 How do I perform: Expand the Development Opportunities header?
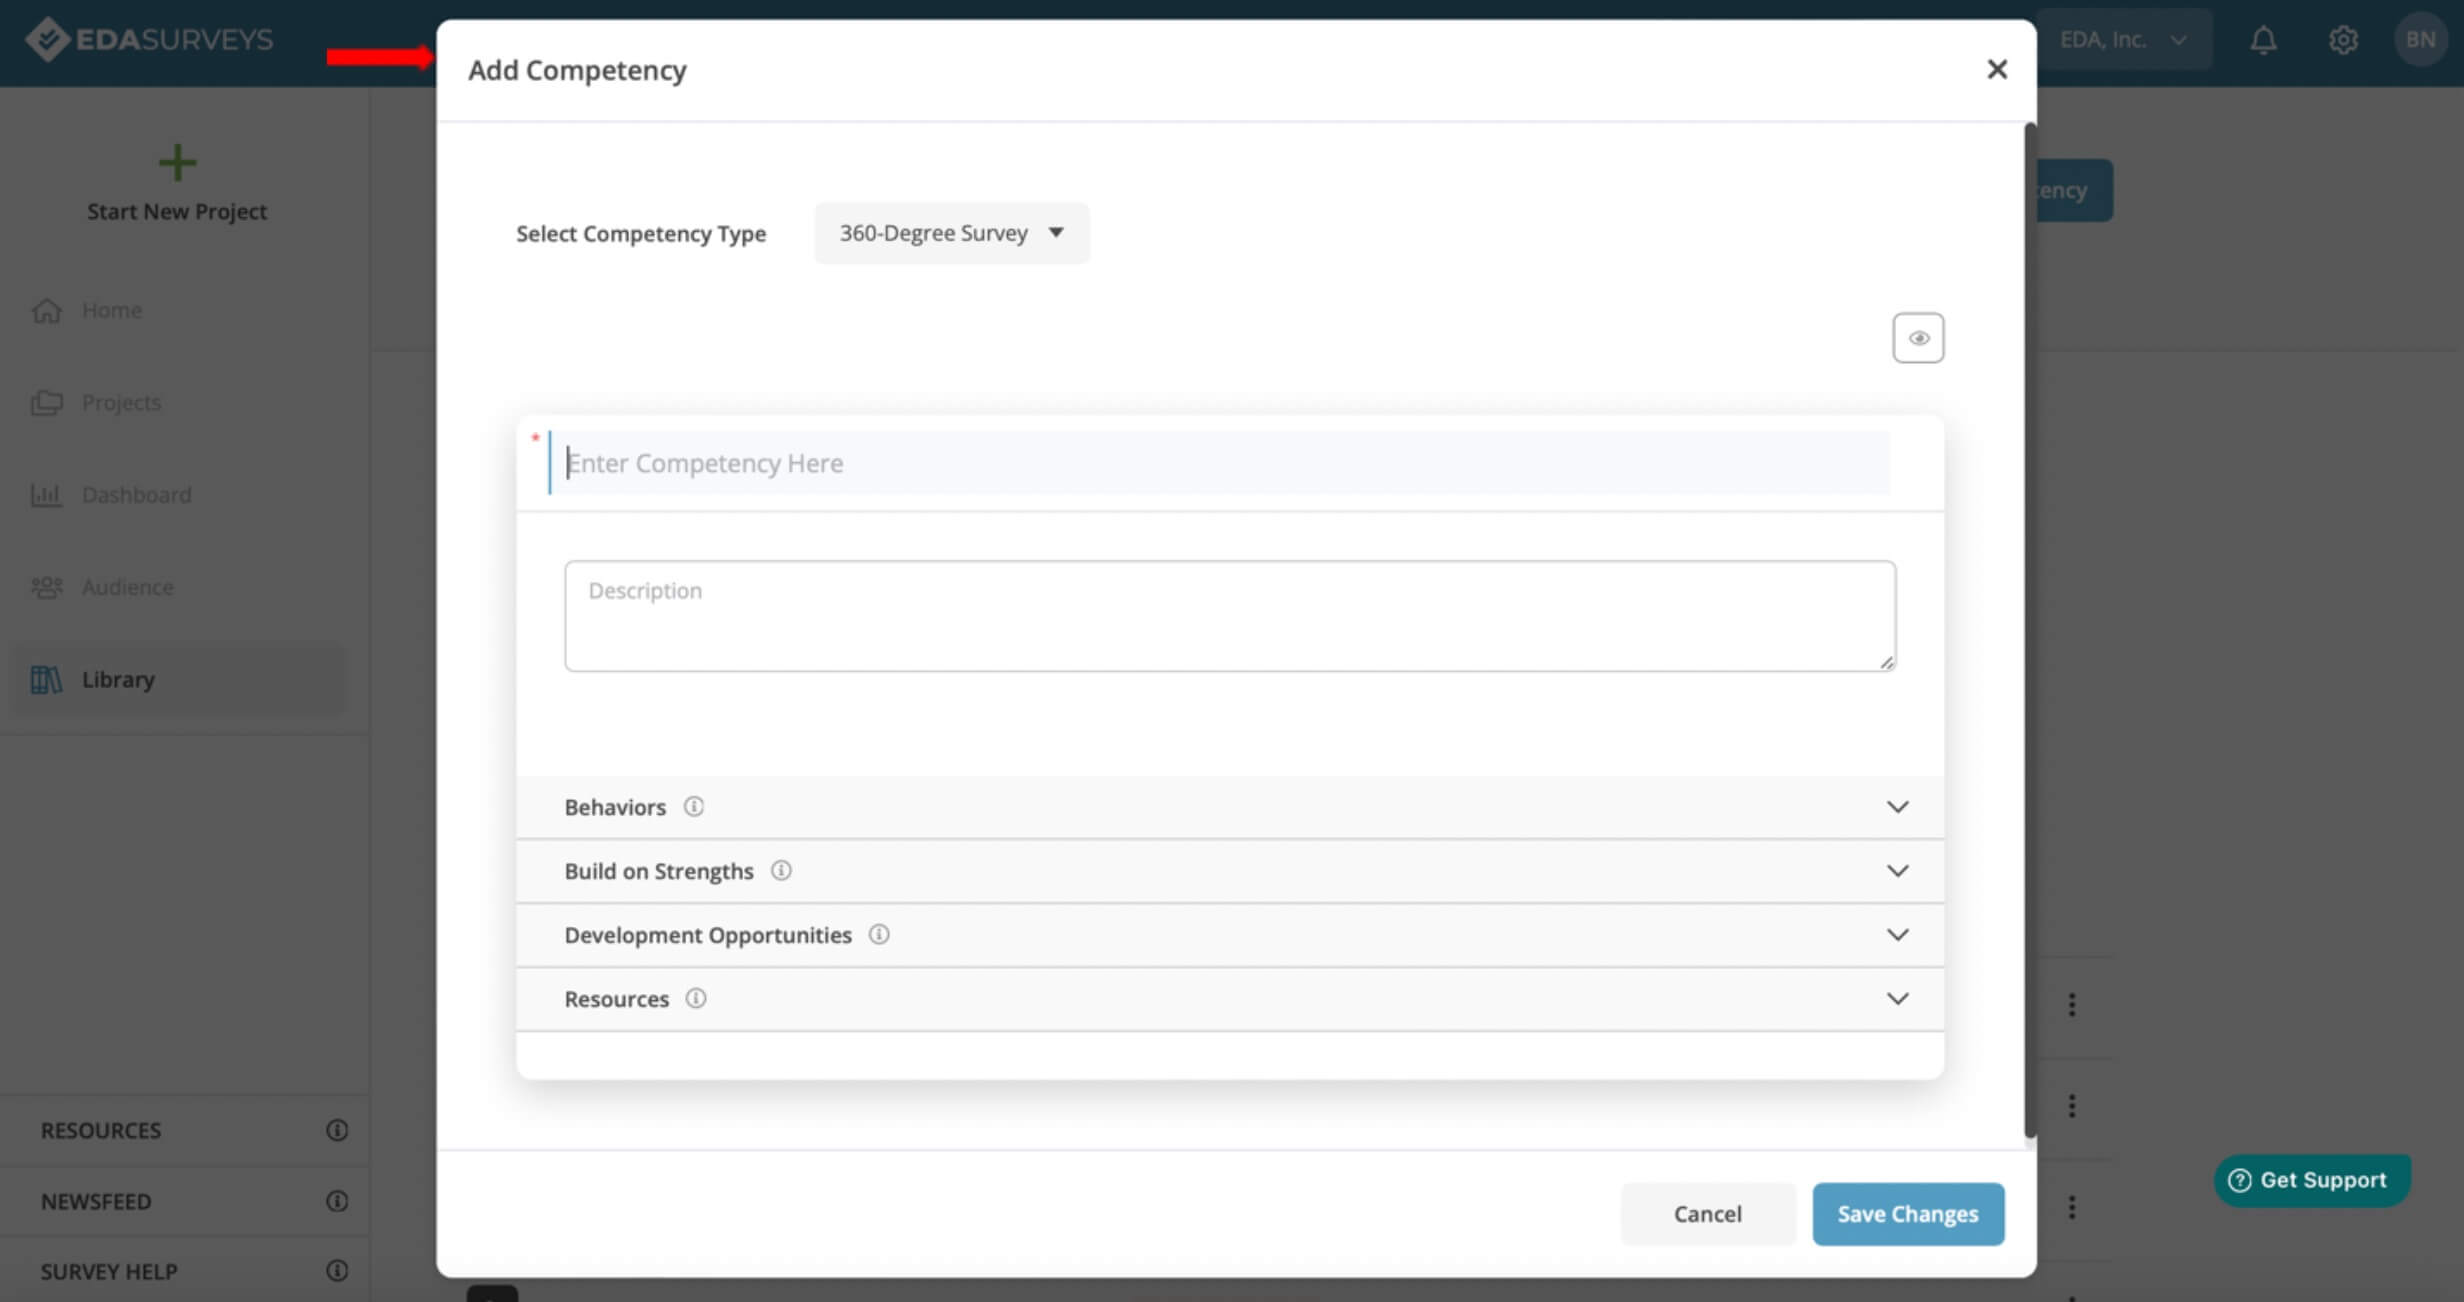point(1230,935)
